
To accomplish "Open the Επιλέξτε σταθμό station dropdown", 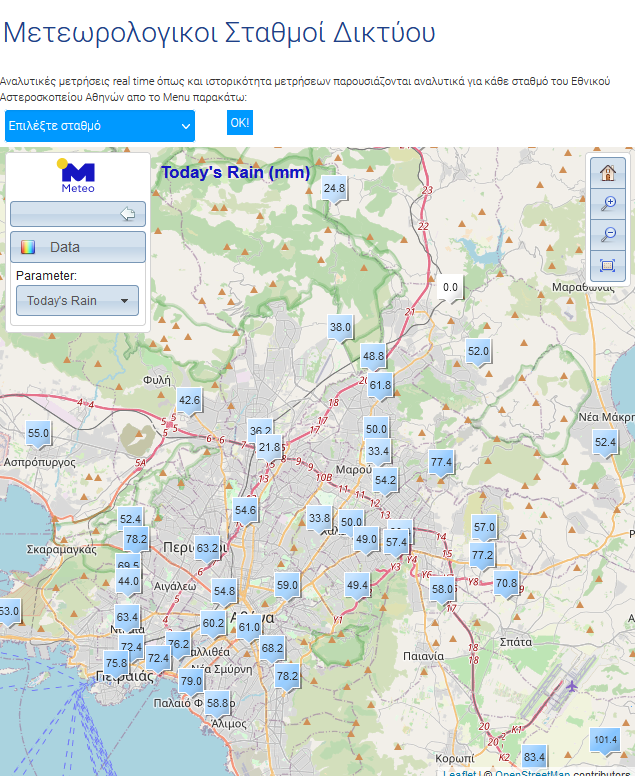I will click(100, 126).
